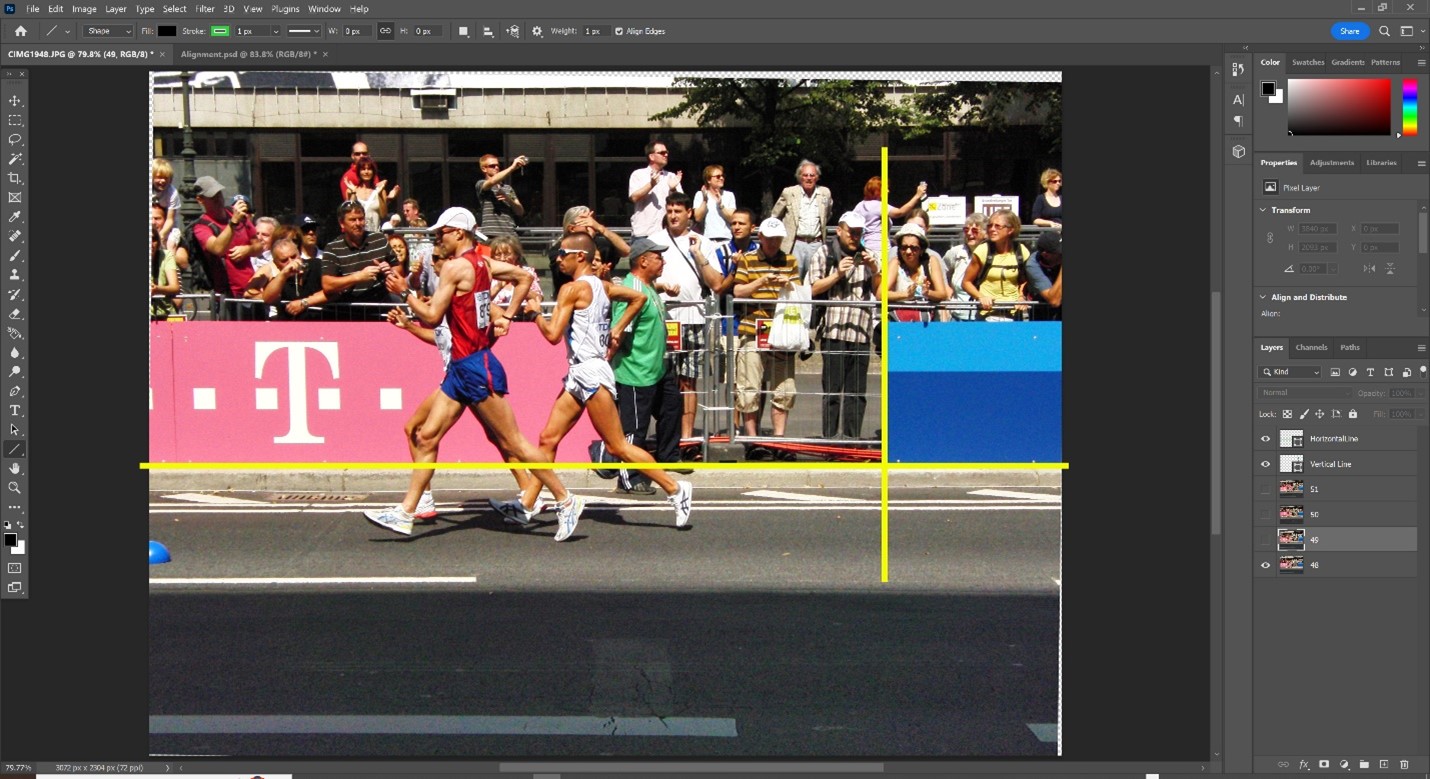
Task: Hide the HorizontalLine layer
Action: pos(1265,439)
